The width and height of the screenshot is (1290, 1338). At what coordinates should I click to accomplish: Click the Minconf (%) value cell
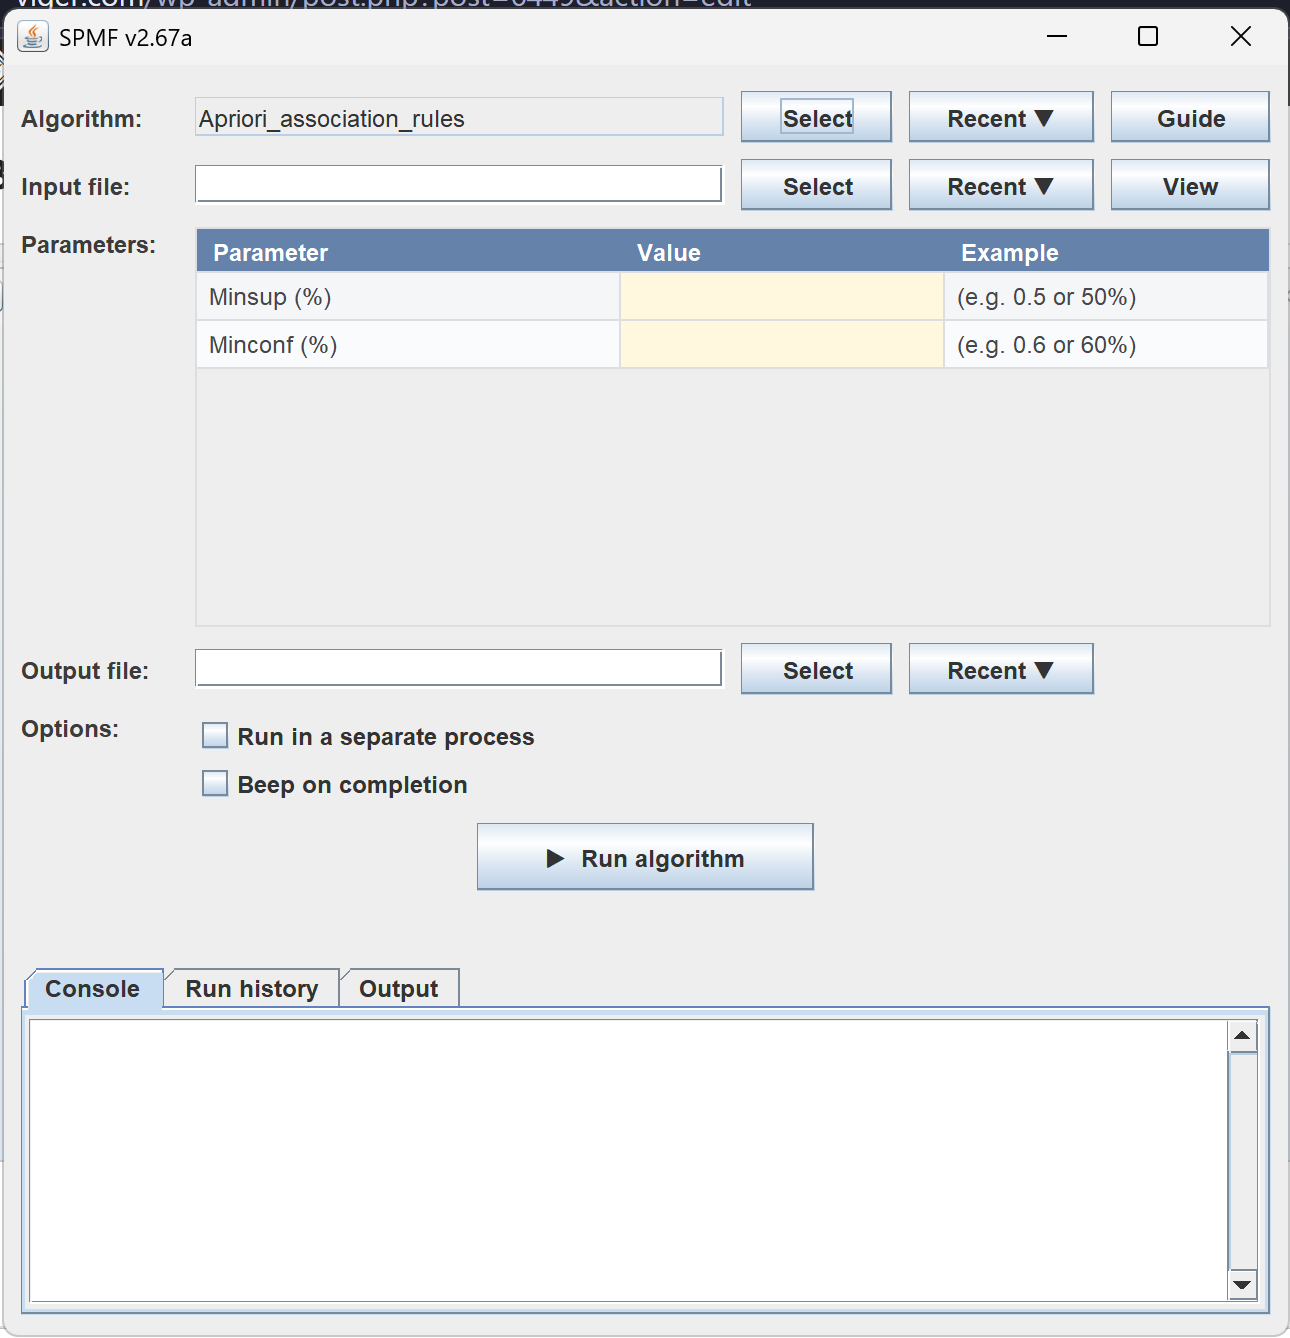click(782, 344)
